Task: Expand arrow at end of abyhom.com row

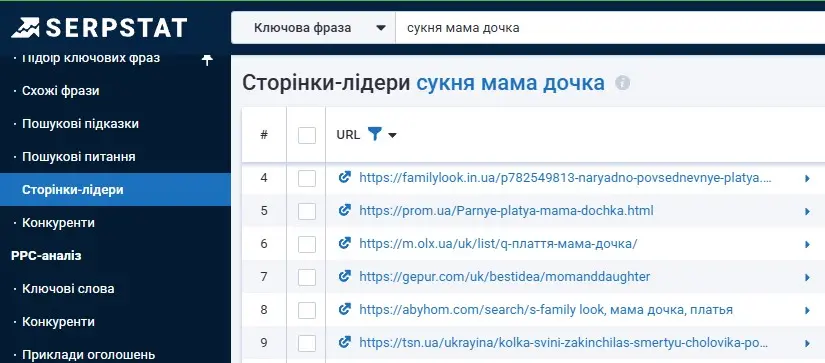Action: tap(807, 310)
